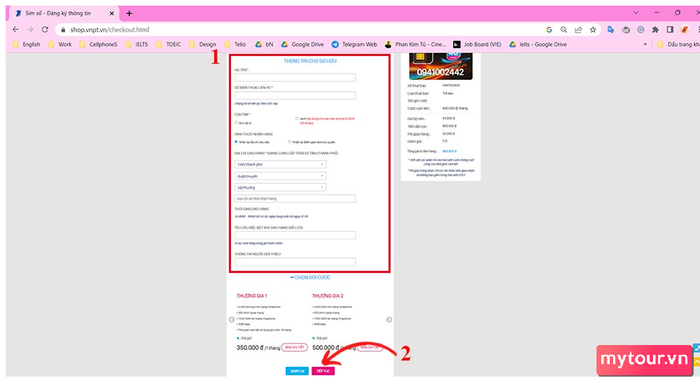Image resolution: width=700 pixels, height=385 pixels.
Task: Expand the Xã/Phường dropdown
Action: click(x=280, y=187)
